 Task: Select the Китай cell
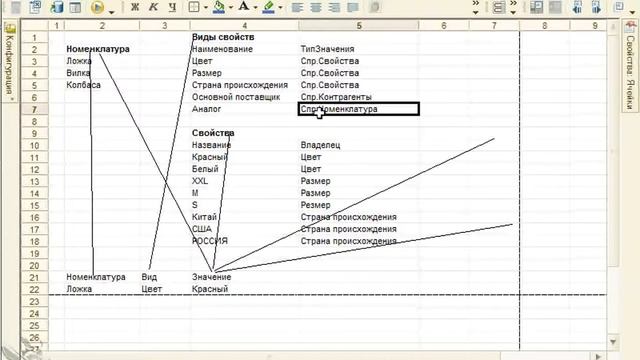tap(204, 217)
